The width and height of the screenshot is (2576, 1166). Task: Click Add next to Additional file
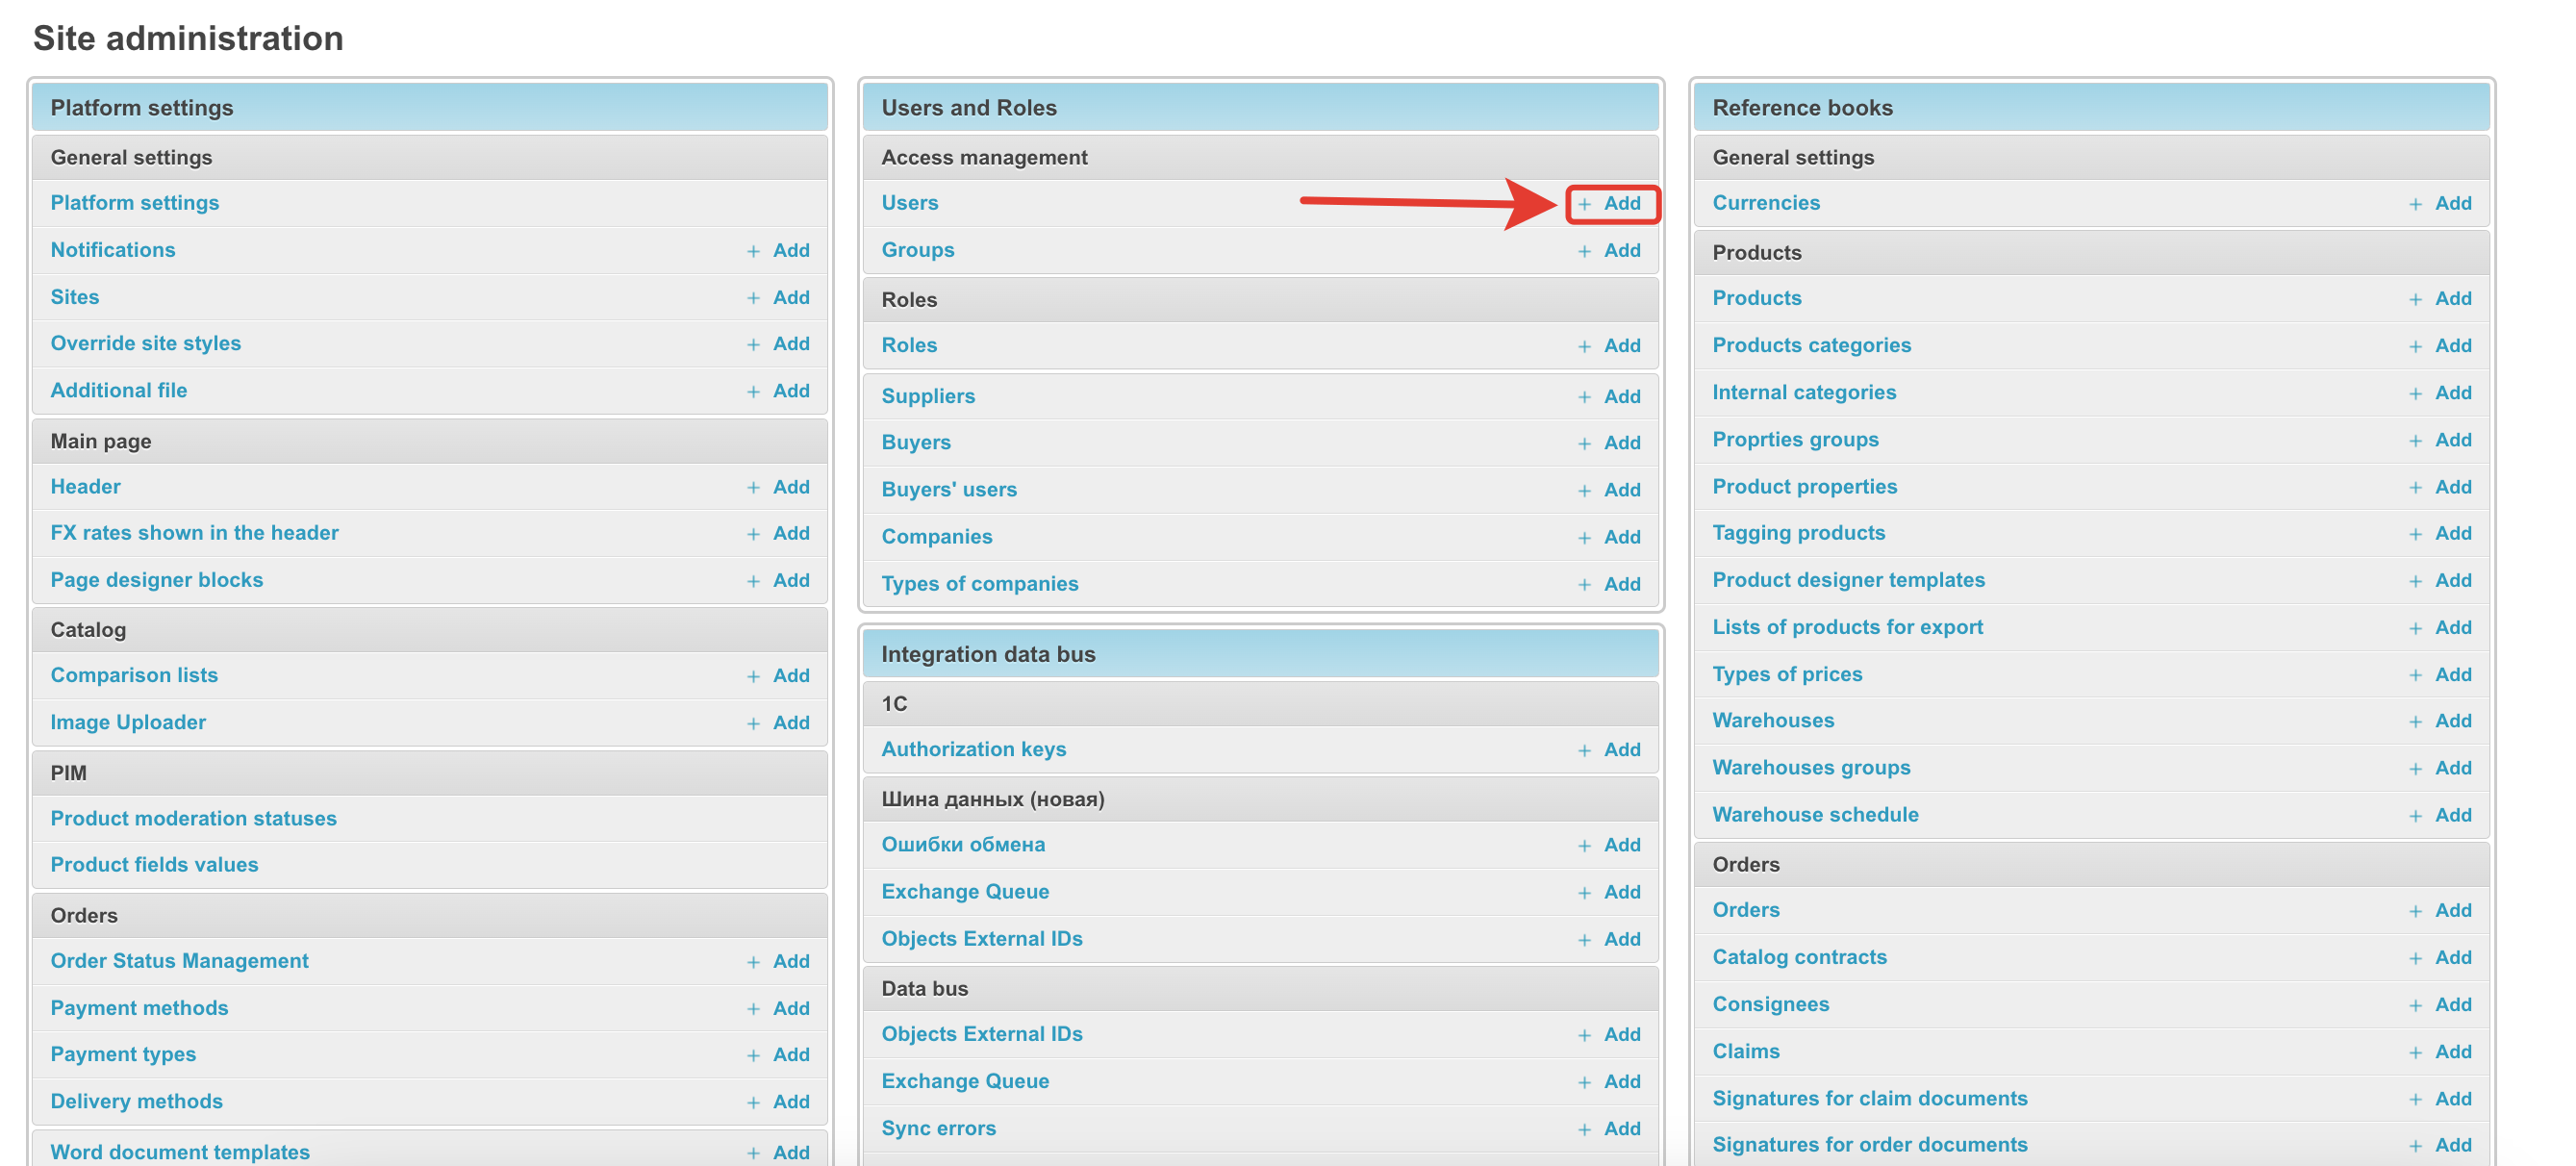pyautogui.click(x=791, y=391)
